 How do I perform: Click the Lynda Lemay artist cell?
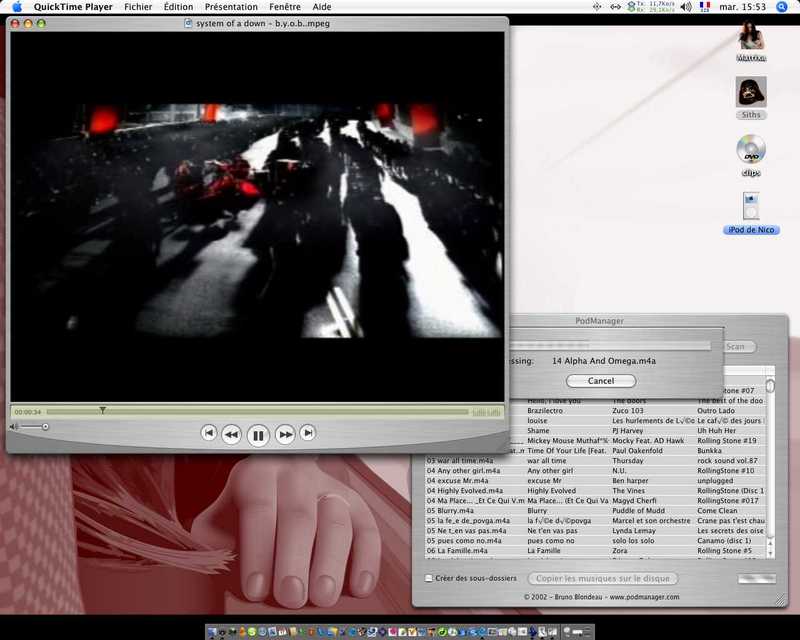point(634,531)
